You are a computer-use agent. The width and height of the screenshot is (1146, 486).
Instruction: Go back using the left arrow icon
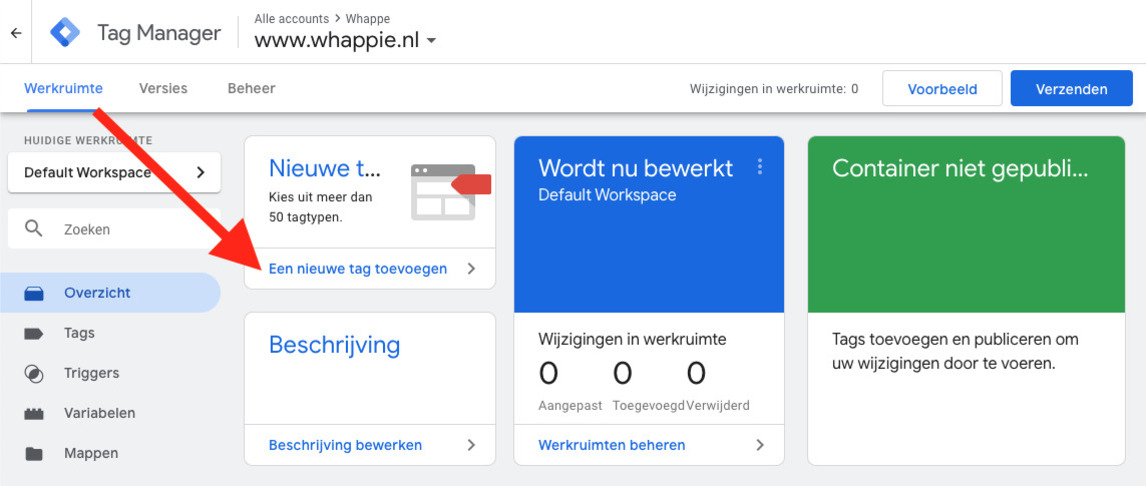(x=15, y=33)
